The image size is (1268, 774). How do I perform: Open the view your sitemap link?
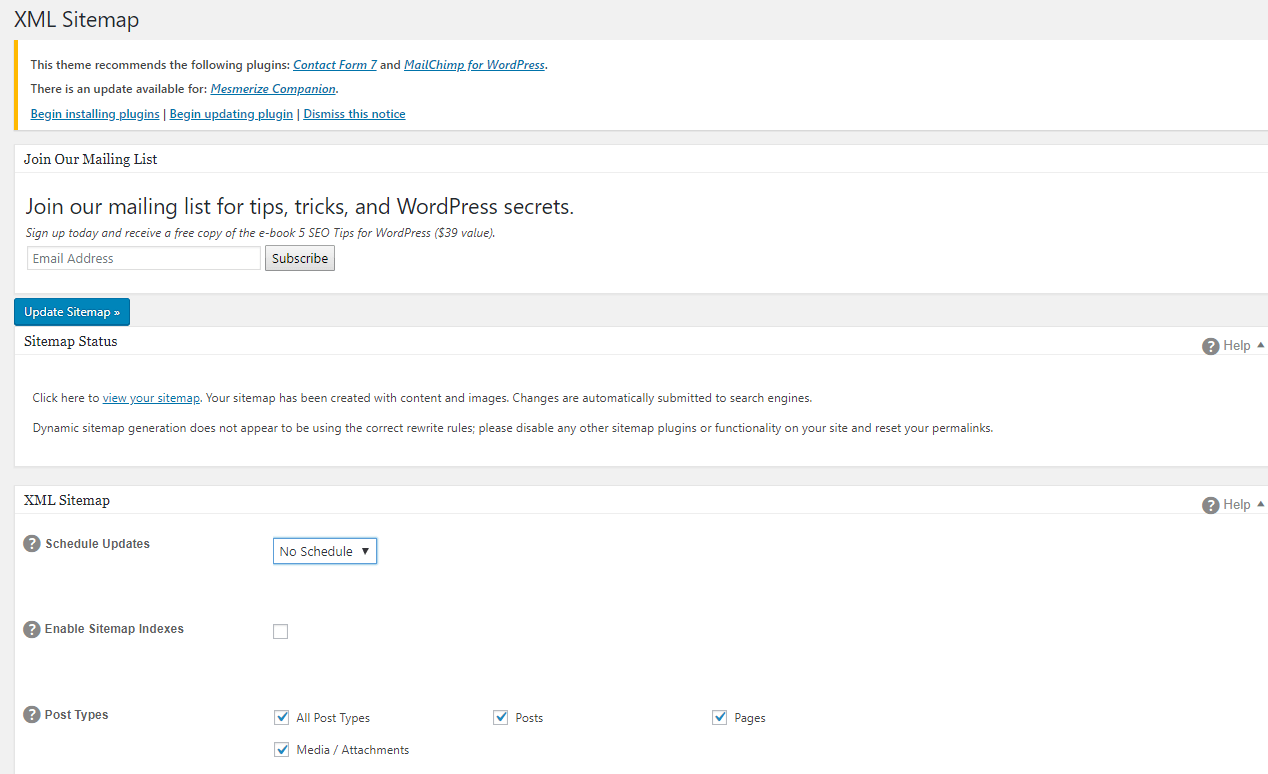click(x=151, y=398)
